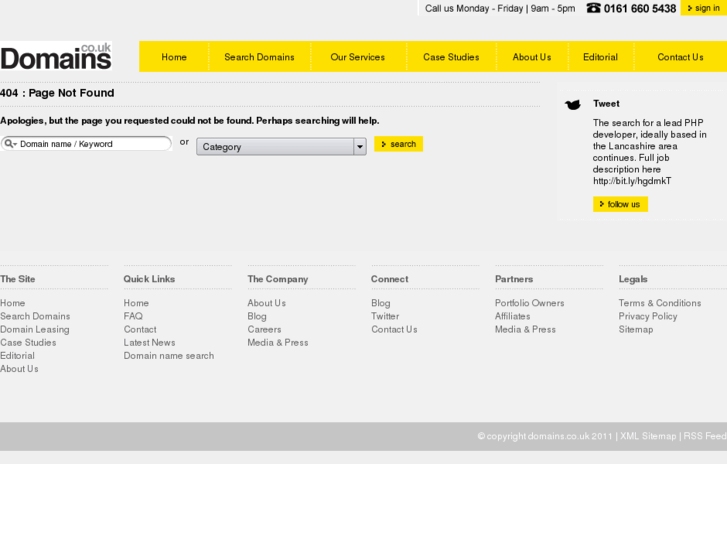Visit the FAQ quick link

tap(133, 316)
